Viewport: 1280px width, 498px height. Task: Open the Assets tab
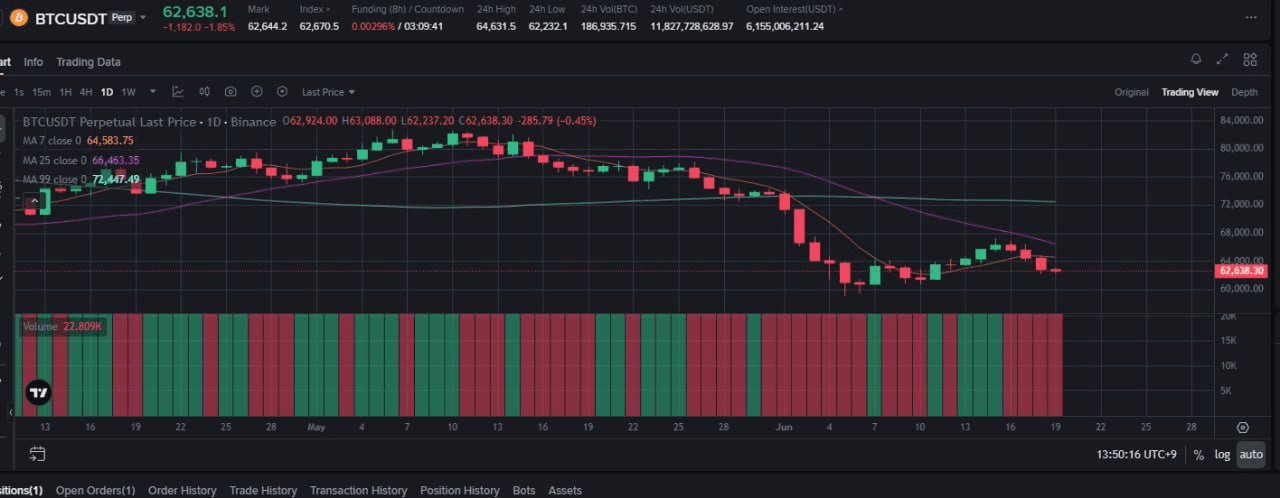click(x=565, y=490)
